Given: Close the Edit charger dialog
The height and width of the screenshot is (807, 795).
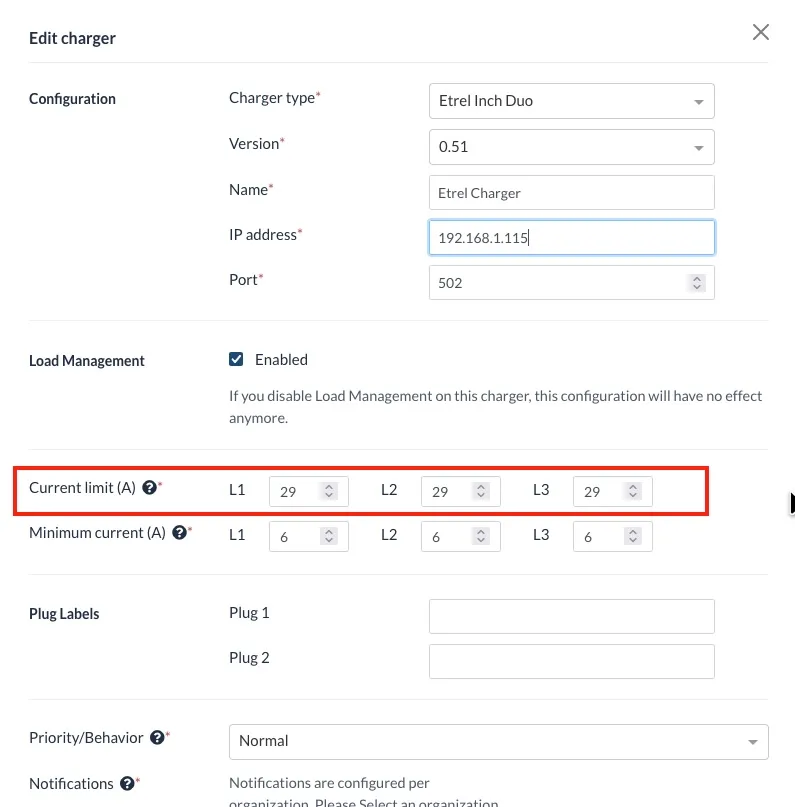Looking at the screenshot, I should coord(761,32).
